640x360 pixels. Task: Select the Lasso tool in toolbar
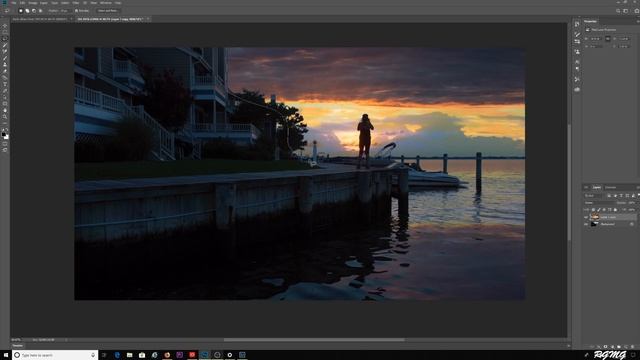5,39
